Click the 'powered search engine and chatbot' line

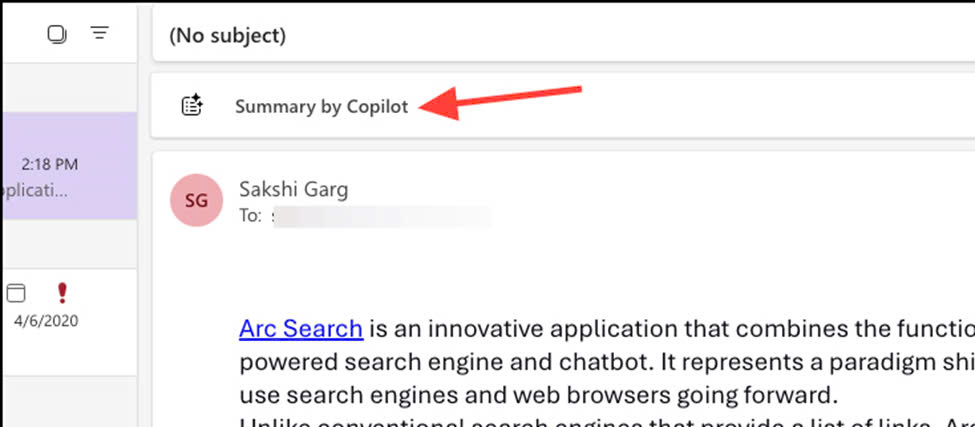point(607,362)
